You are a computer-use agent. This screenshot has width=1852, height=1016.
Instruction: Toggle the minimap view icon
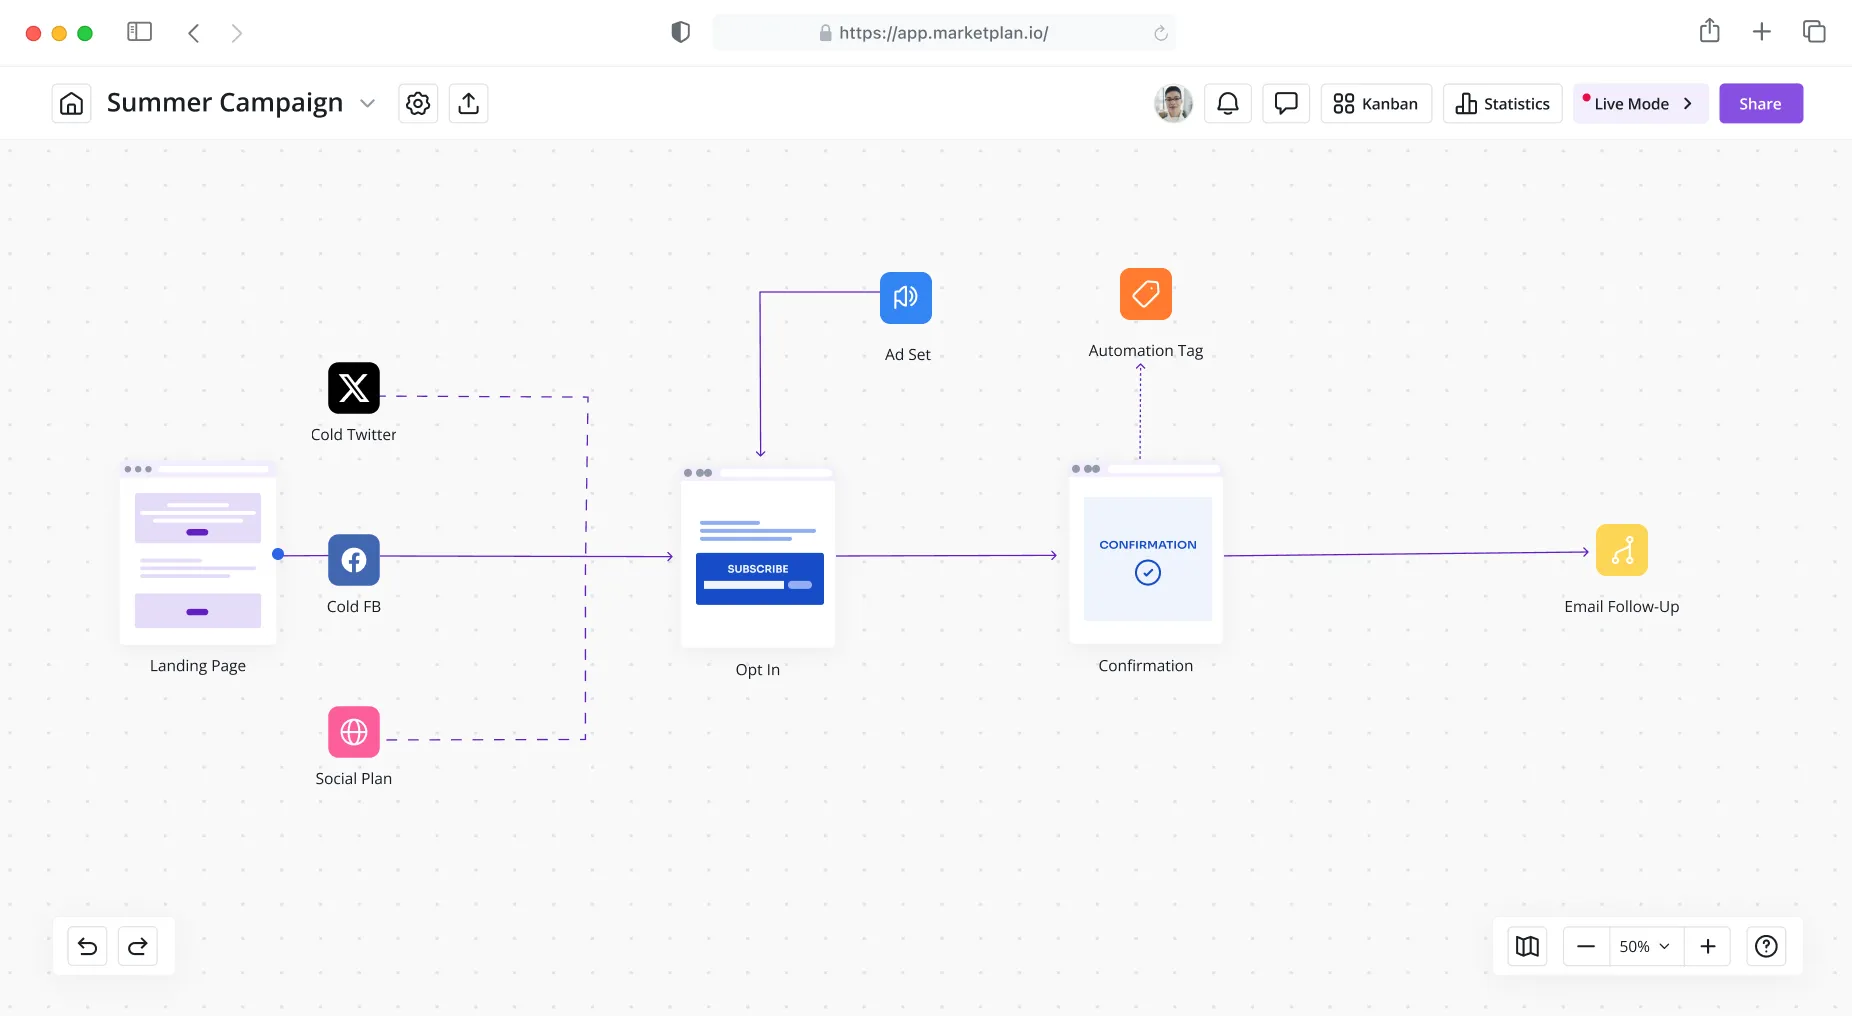pyautogui.click(x=1527, y=946)
